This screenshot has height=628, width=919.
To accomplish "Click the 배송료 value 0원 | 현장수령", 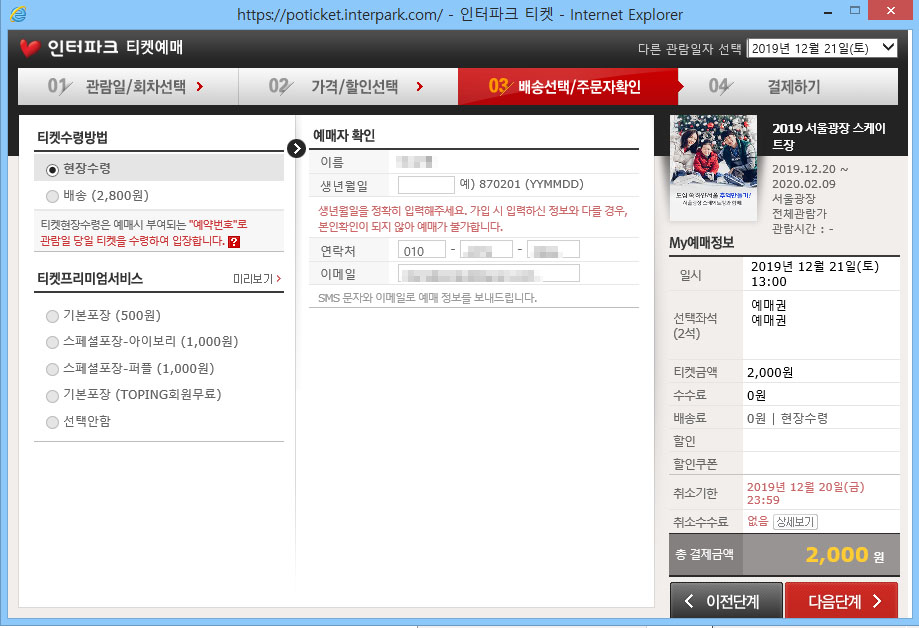I will point(787,418).
